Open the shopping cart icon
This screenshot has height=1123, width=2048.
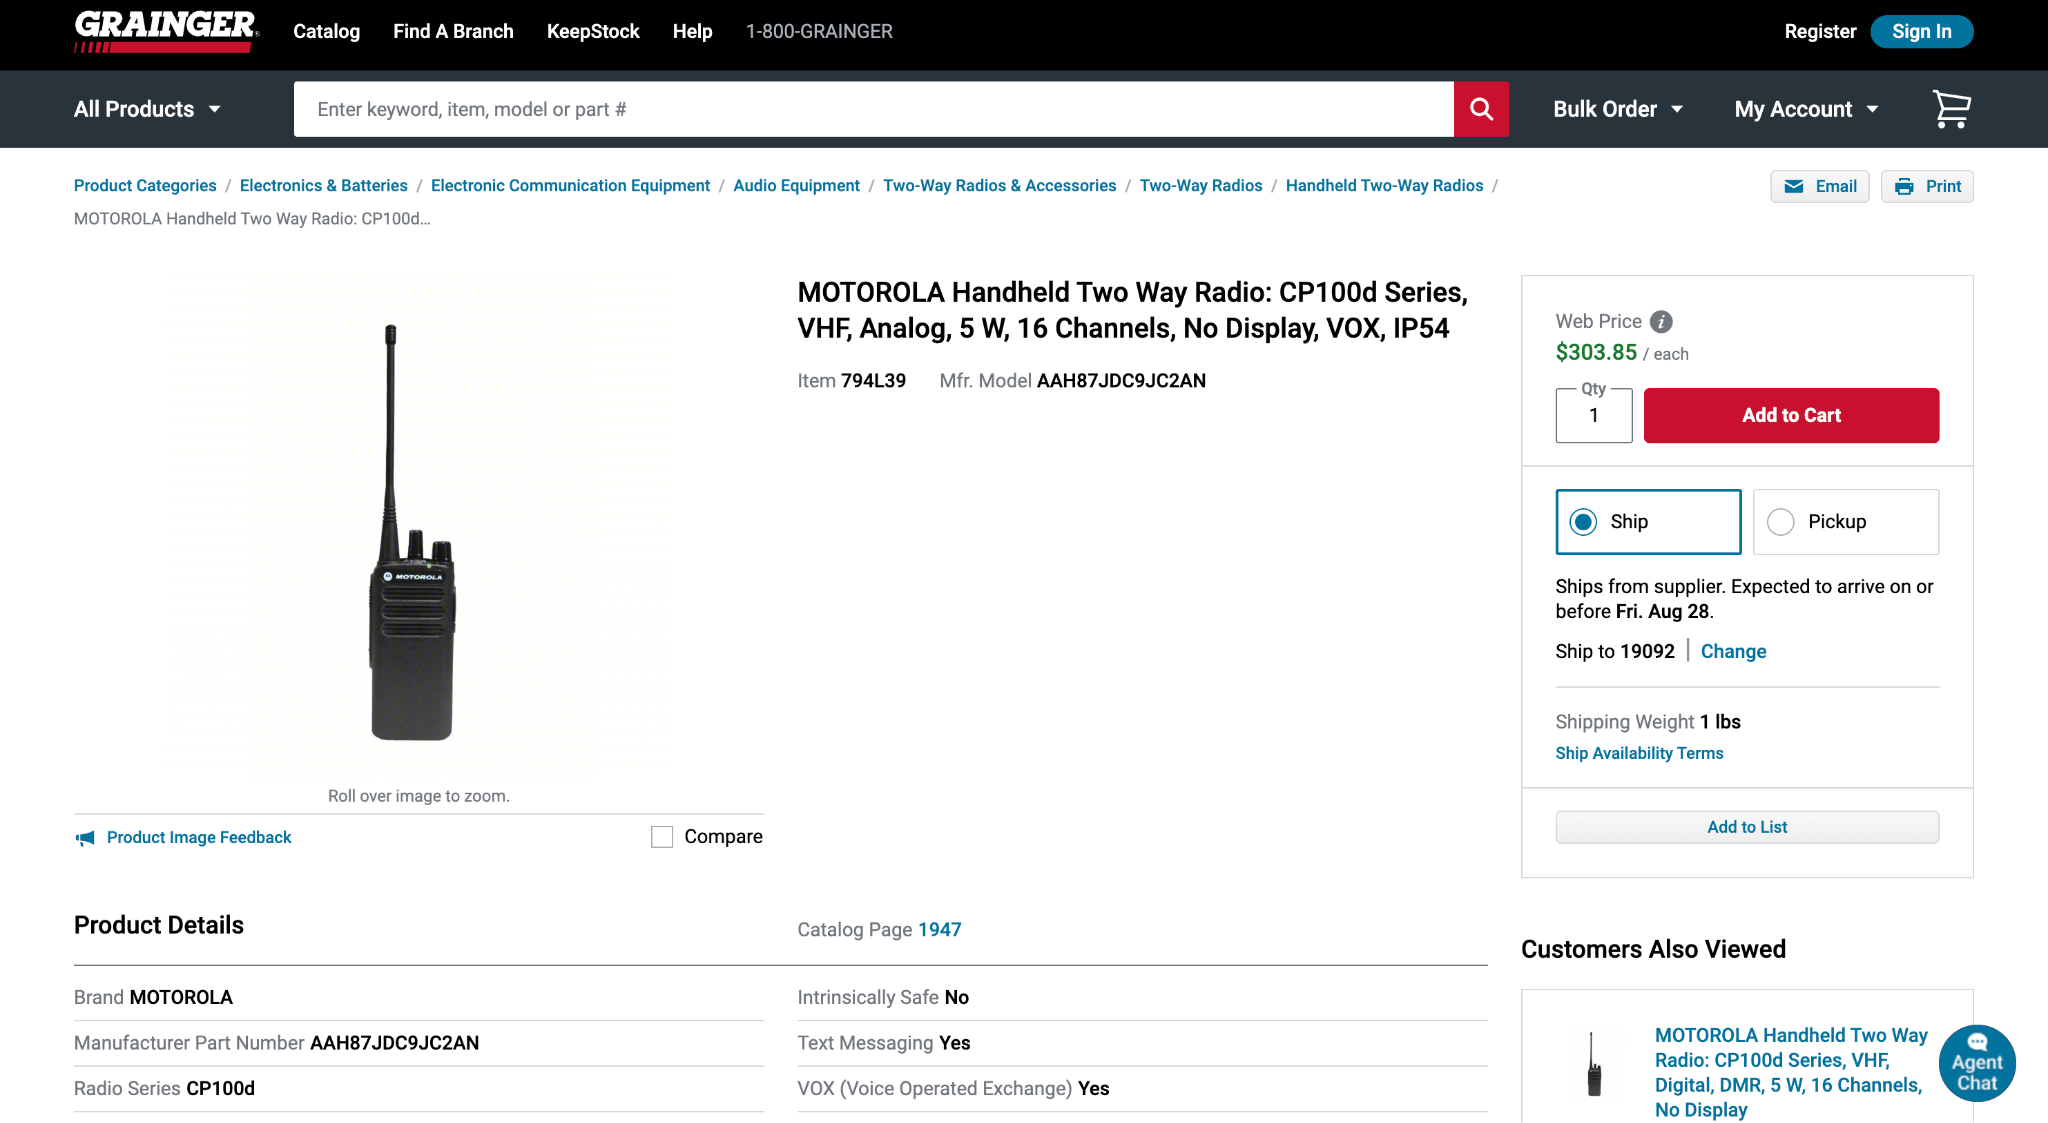(x=1951, y=109)
